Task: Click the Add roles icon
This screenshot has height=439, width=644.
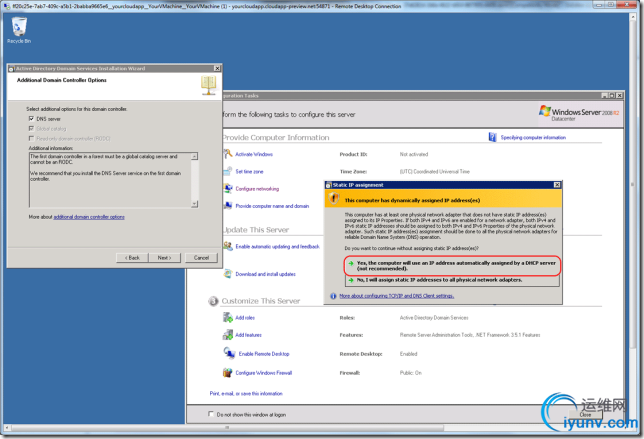Action: (x=228, y=317)
